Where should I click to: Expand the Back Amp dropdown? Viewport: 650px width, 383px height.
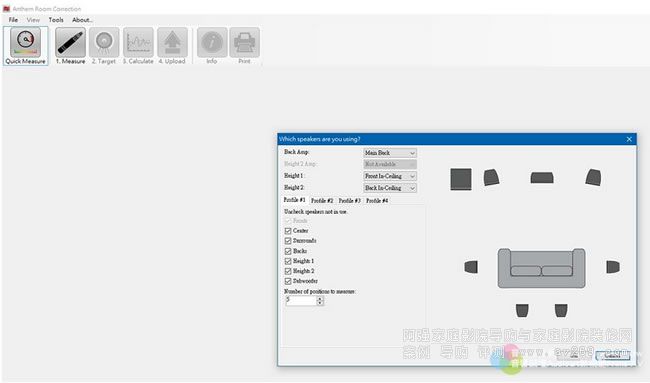[x=390, y=153]
